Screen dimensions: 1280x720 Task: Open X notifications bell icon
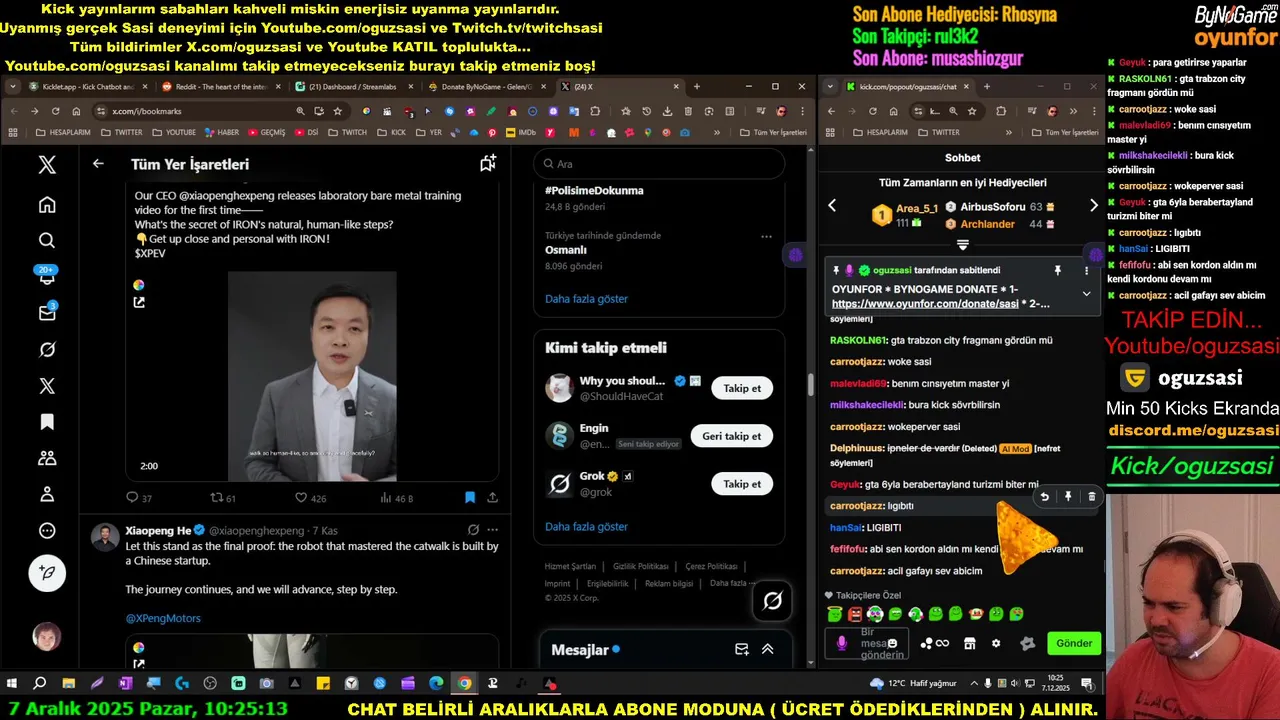point(47,278)
